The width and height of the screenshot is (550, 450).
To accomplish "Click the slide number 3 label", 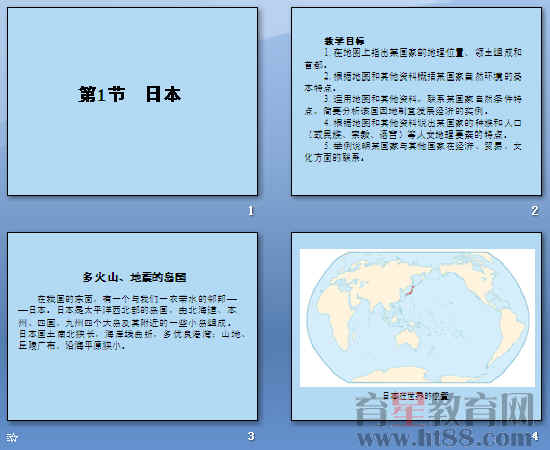I will [251, 436].
